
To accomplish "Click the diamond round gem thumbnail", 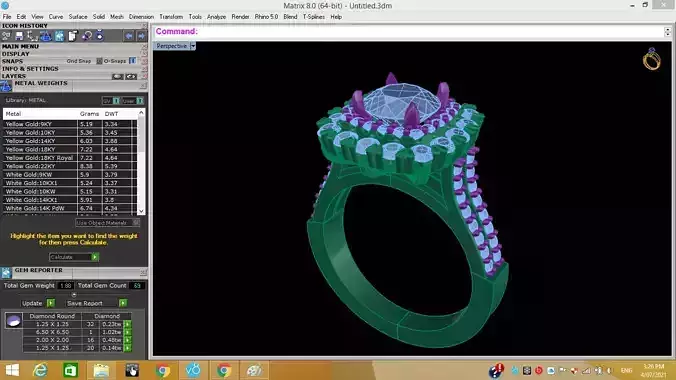I will (x=13, y=321).
